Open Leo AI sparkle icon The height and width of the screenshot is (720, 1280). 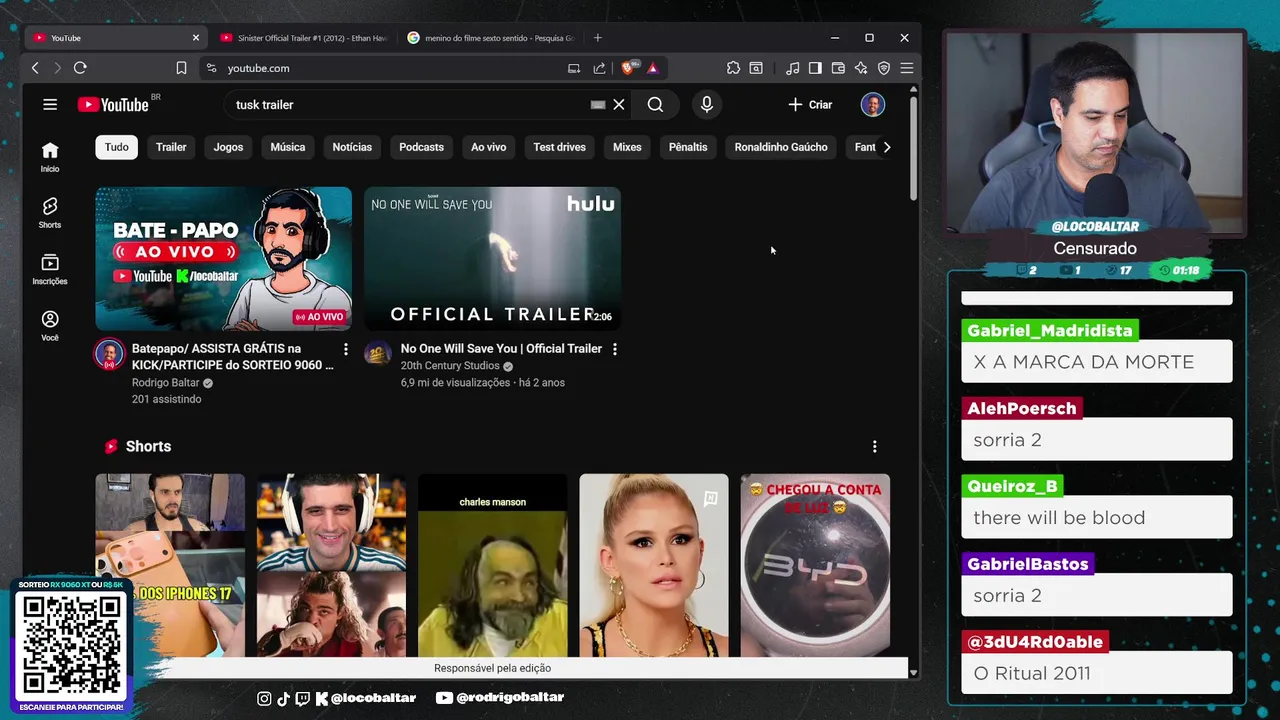click(x=861, y=68)
